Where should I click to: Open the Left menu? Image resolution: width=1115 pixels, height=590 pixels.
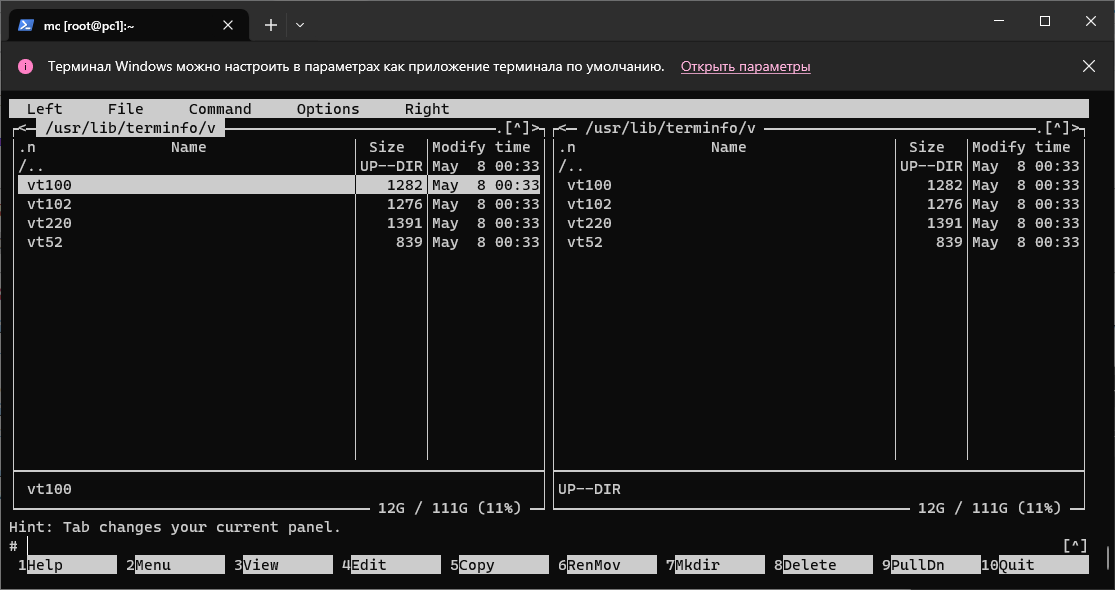tap(44, 109)
